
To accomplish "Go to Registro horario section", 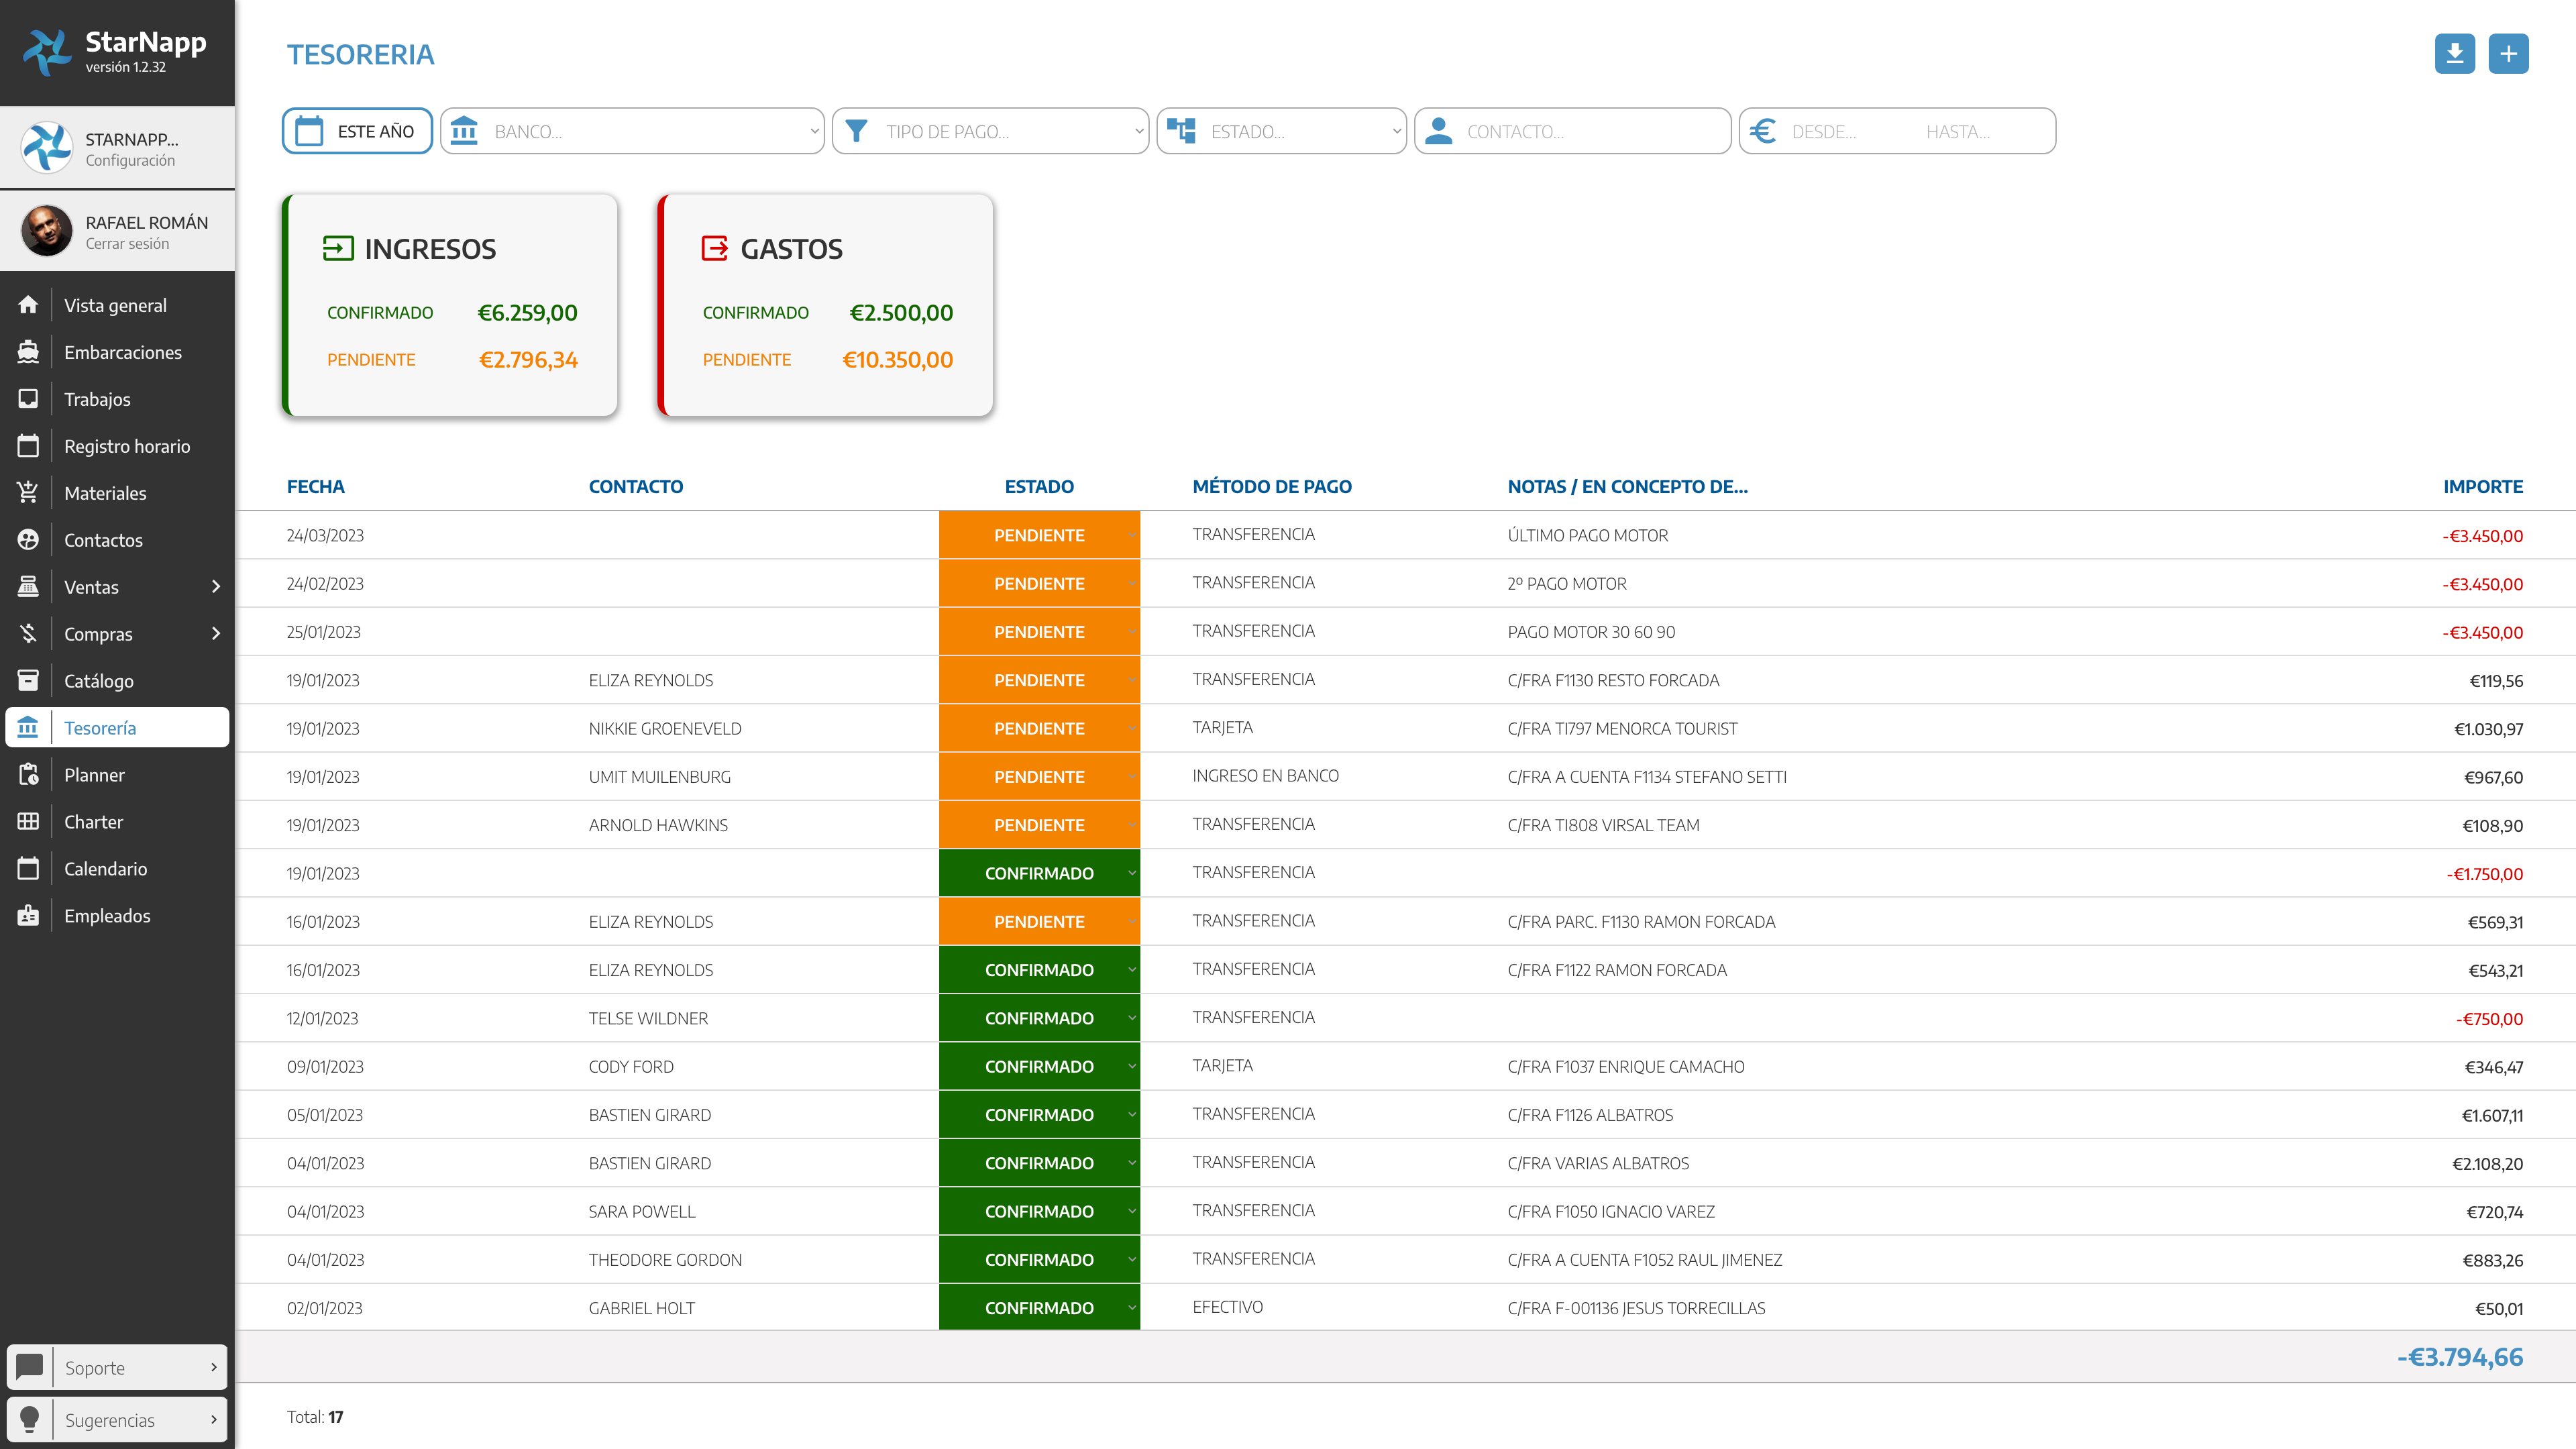I will (x=126, y=446).
